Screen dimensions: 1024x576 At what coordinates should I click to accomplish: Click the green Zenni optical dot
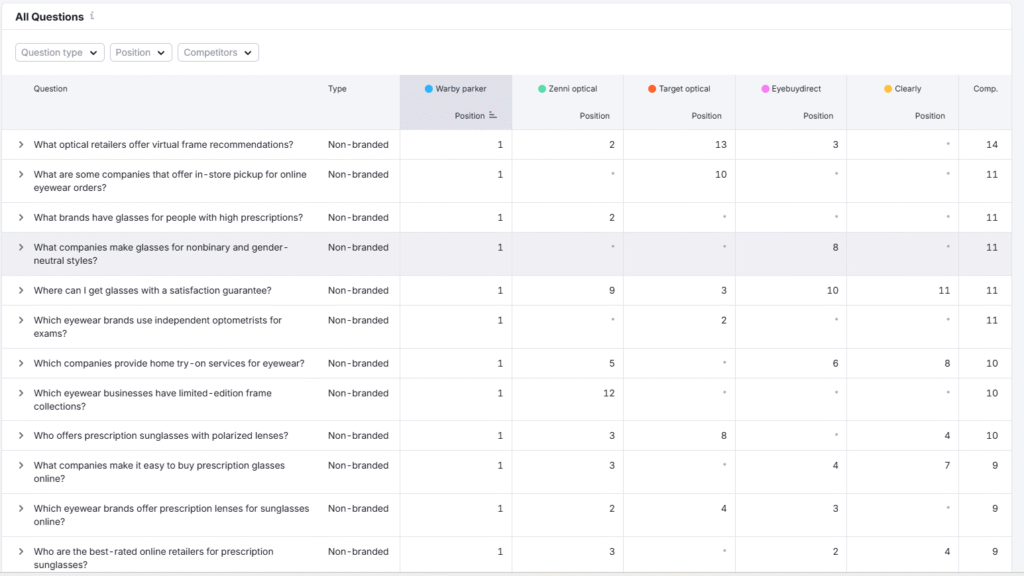point(542,89)
